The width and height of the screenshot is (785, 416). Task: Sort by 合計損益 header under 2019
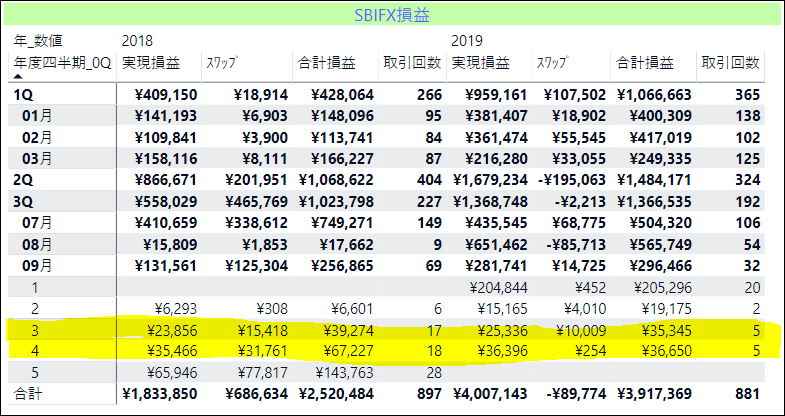pos(644,63)
